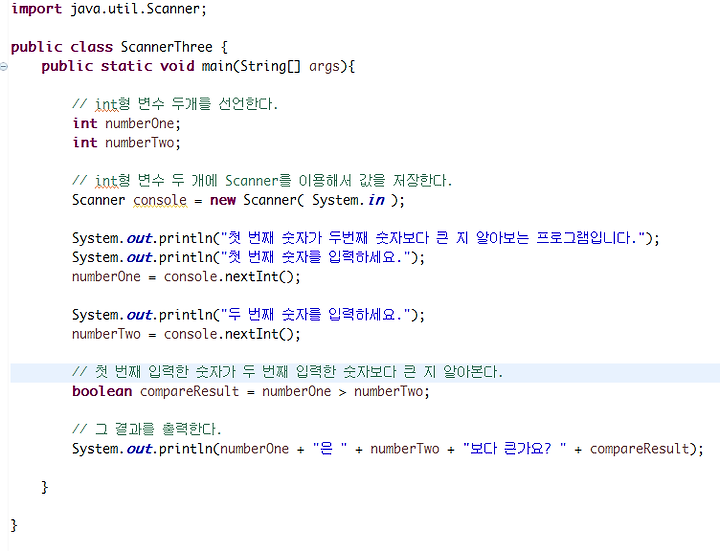Screen dimensions: 720x551
Task: Click the 'int numberOne;' declaration
Action: click(126, 124)
